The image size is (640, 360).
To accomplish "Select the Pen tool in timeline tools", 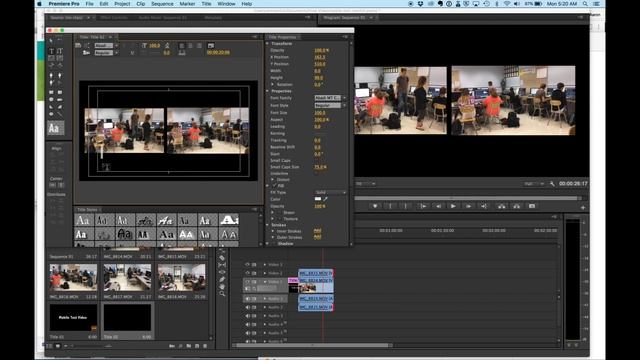I will (222, 280).
